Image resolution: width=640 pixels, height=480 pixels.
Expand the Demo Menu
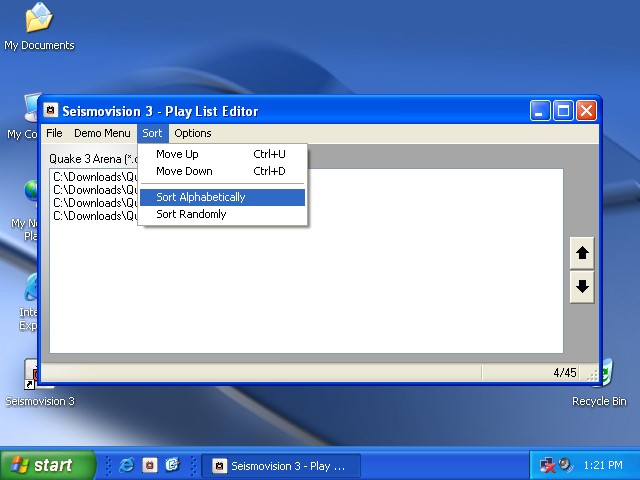coord(102,133)
